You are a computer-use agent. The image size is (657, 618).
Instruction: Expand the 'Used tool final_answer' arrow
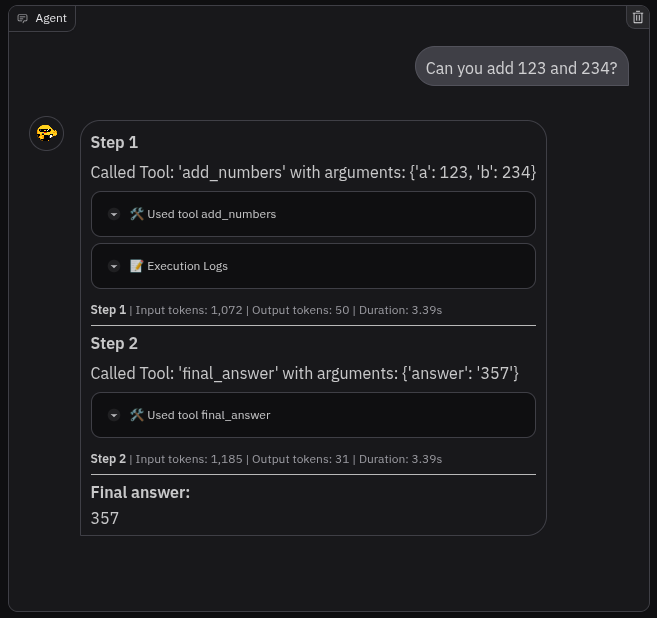coord(114,415)
